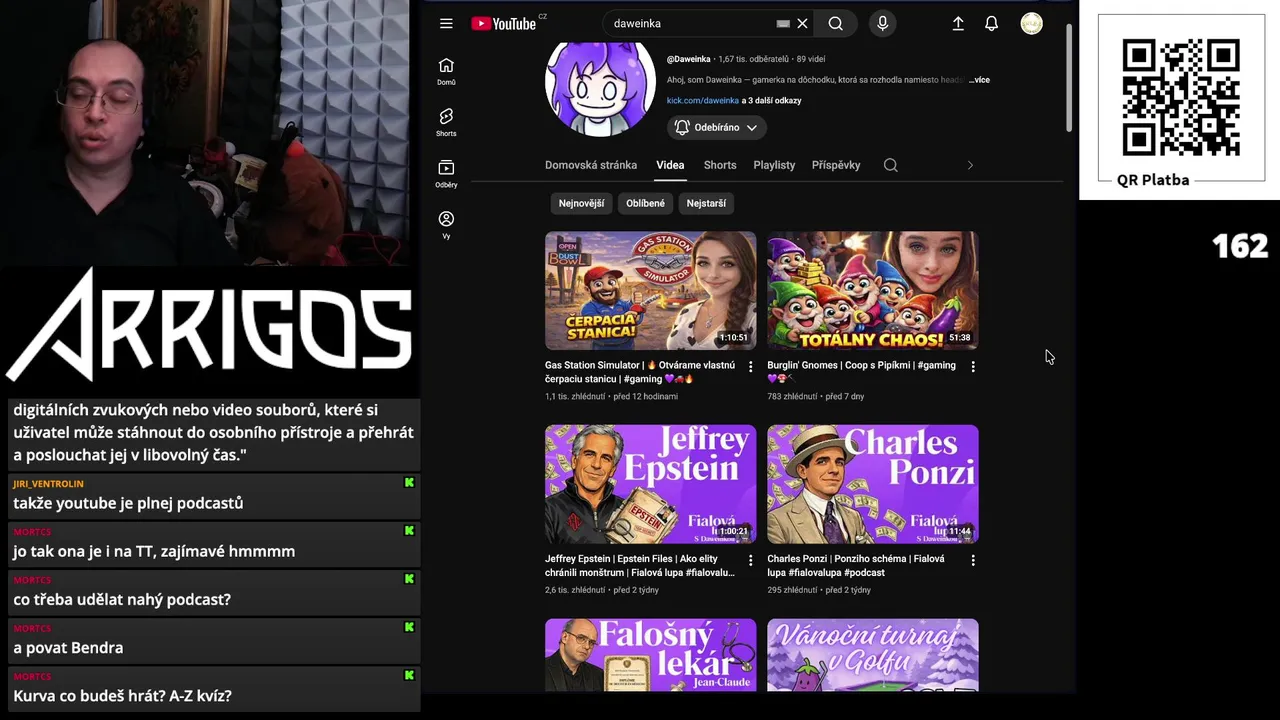This screenshot has height=720, width=1280.
Task: Select the Nejnovější filter chip
Action: point(581,203)
